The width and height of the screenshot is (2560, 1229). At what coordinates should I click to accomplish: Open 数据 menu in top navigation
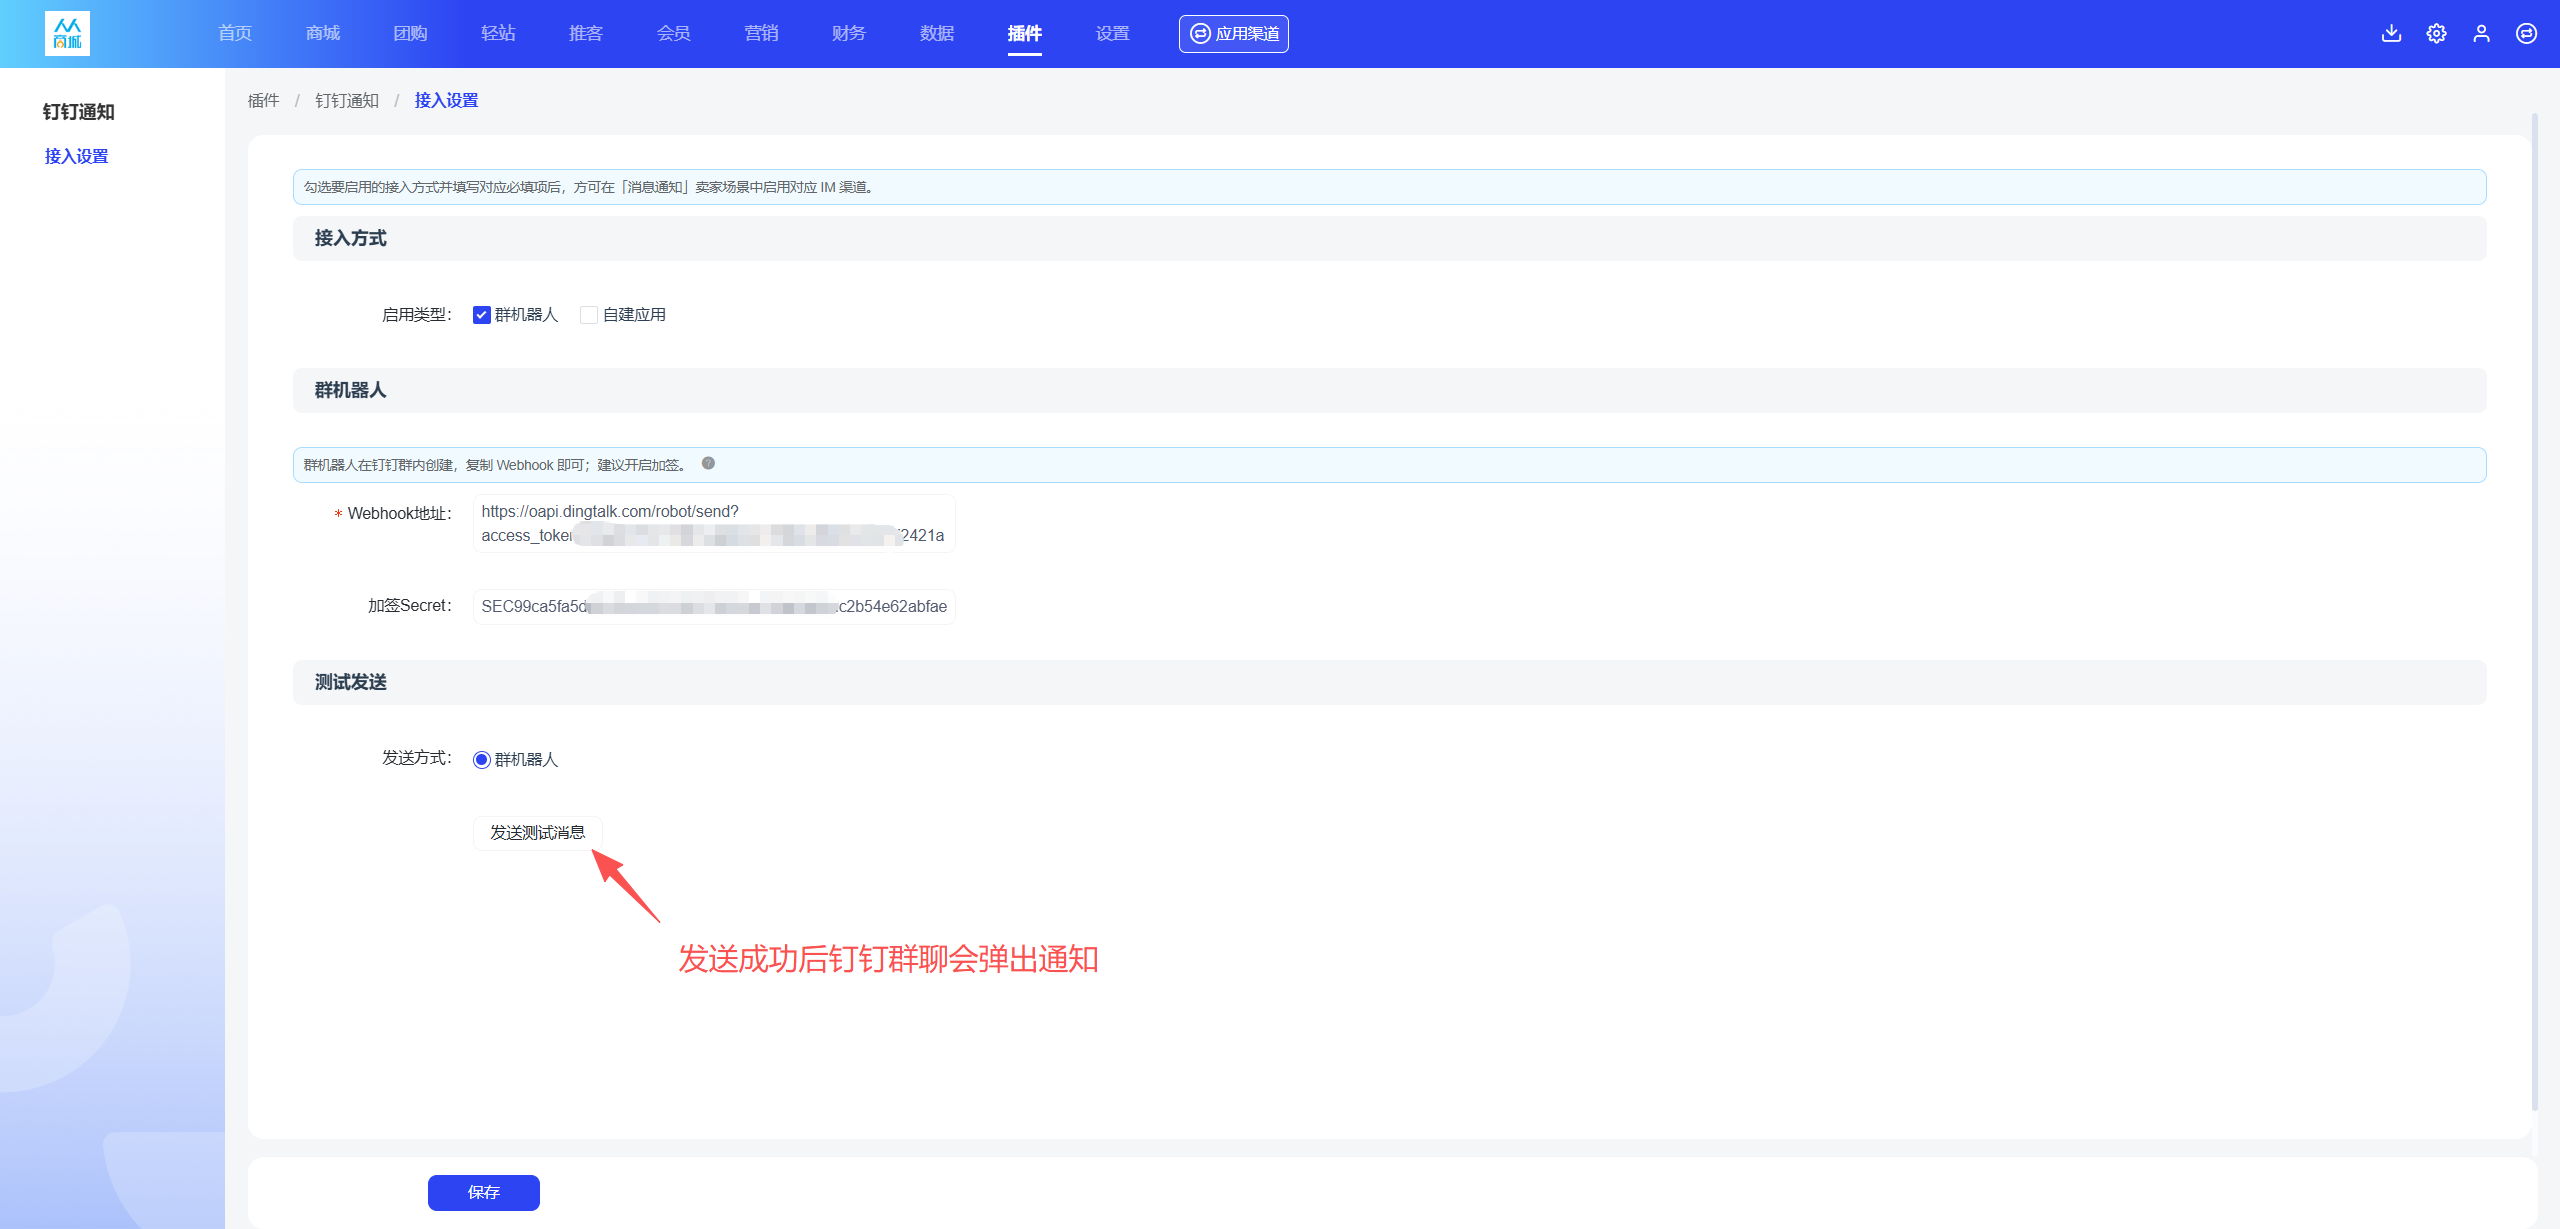coord(937,33)
